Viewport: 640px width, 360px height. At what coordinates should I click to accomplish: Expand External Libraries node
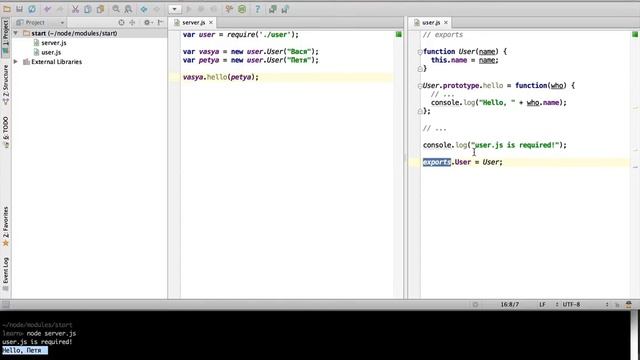pyautogui.click(x=16, y=62)
